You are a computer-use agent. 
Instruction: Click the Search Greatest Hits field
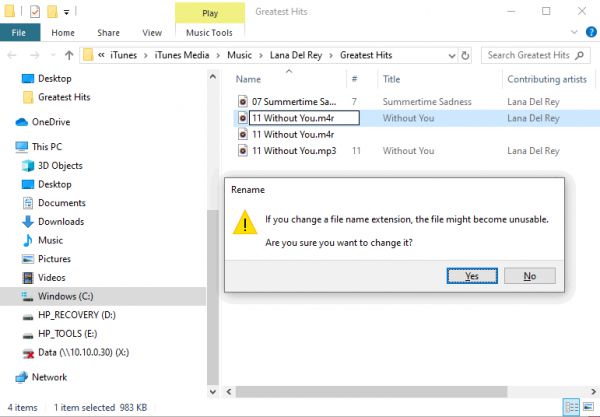point(530,54)
